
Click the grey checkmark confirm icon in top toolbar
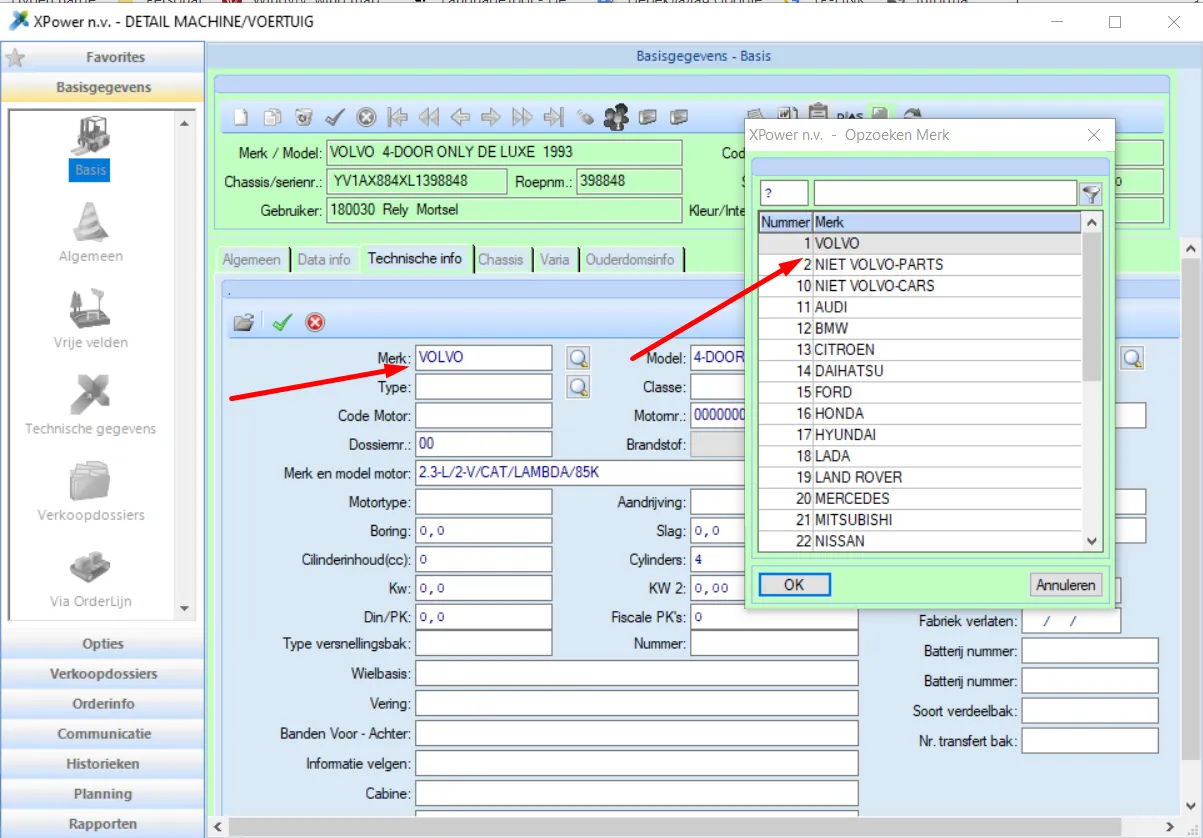tap(335, 118)
